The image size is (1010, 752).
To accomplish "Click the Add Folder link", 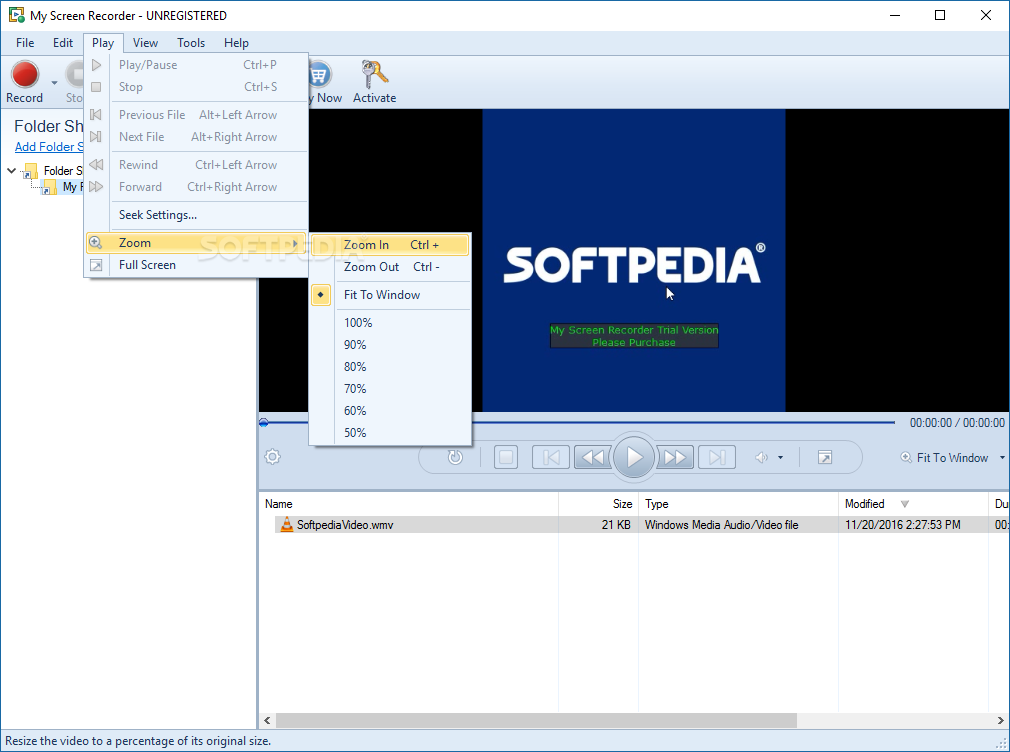I will coord(49,147).
